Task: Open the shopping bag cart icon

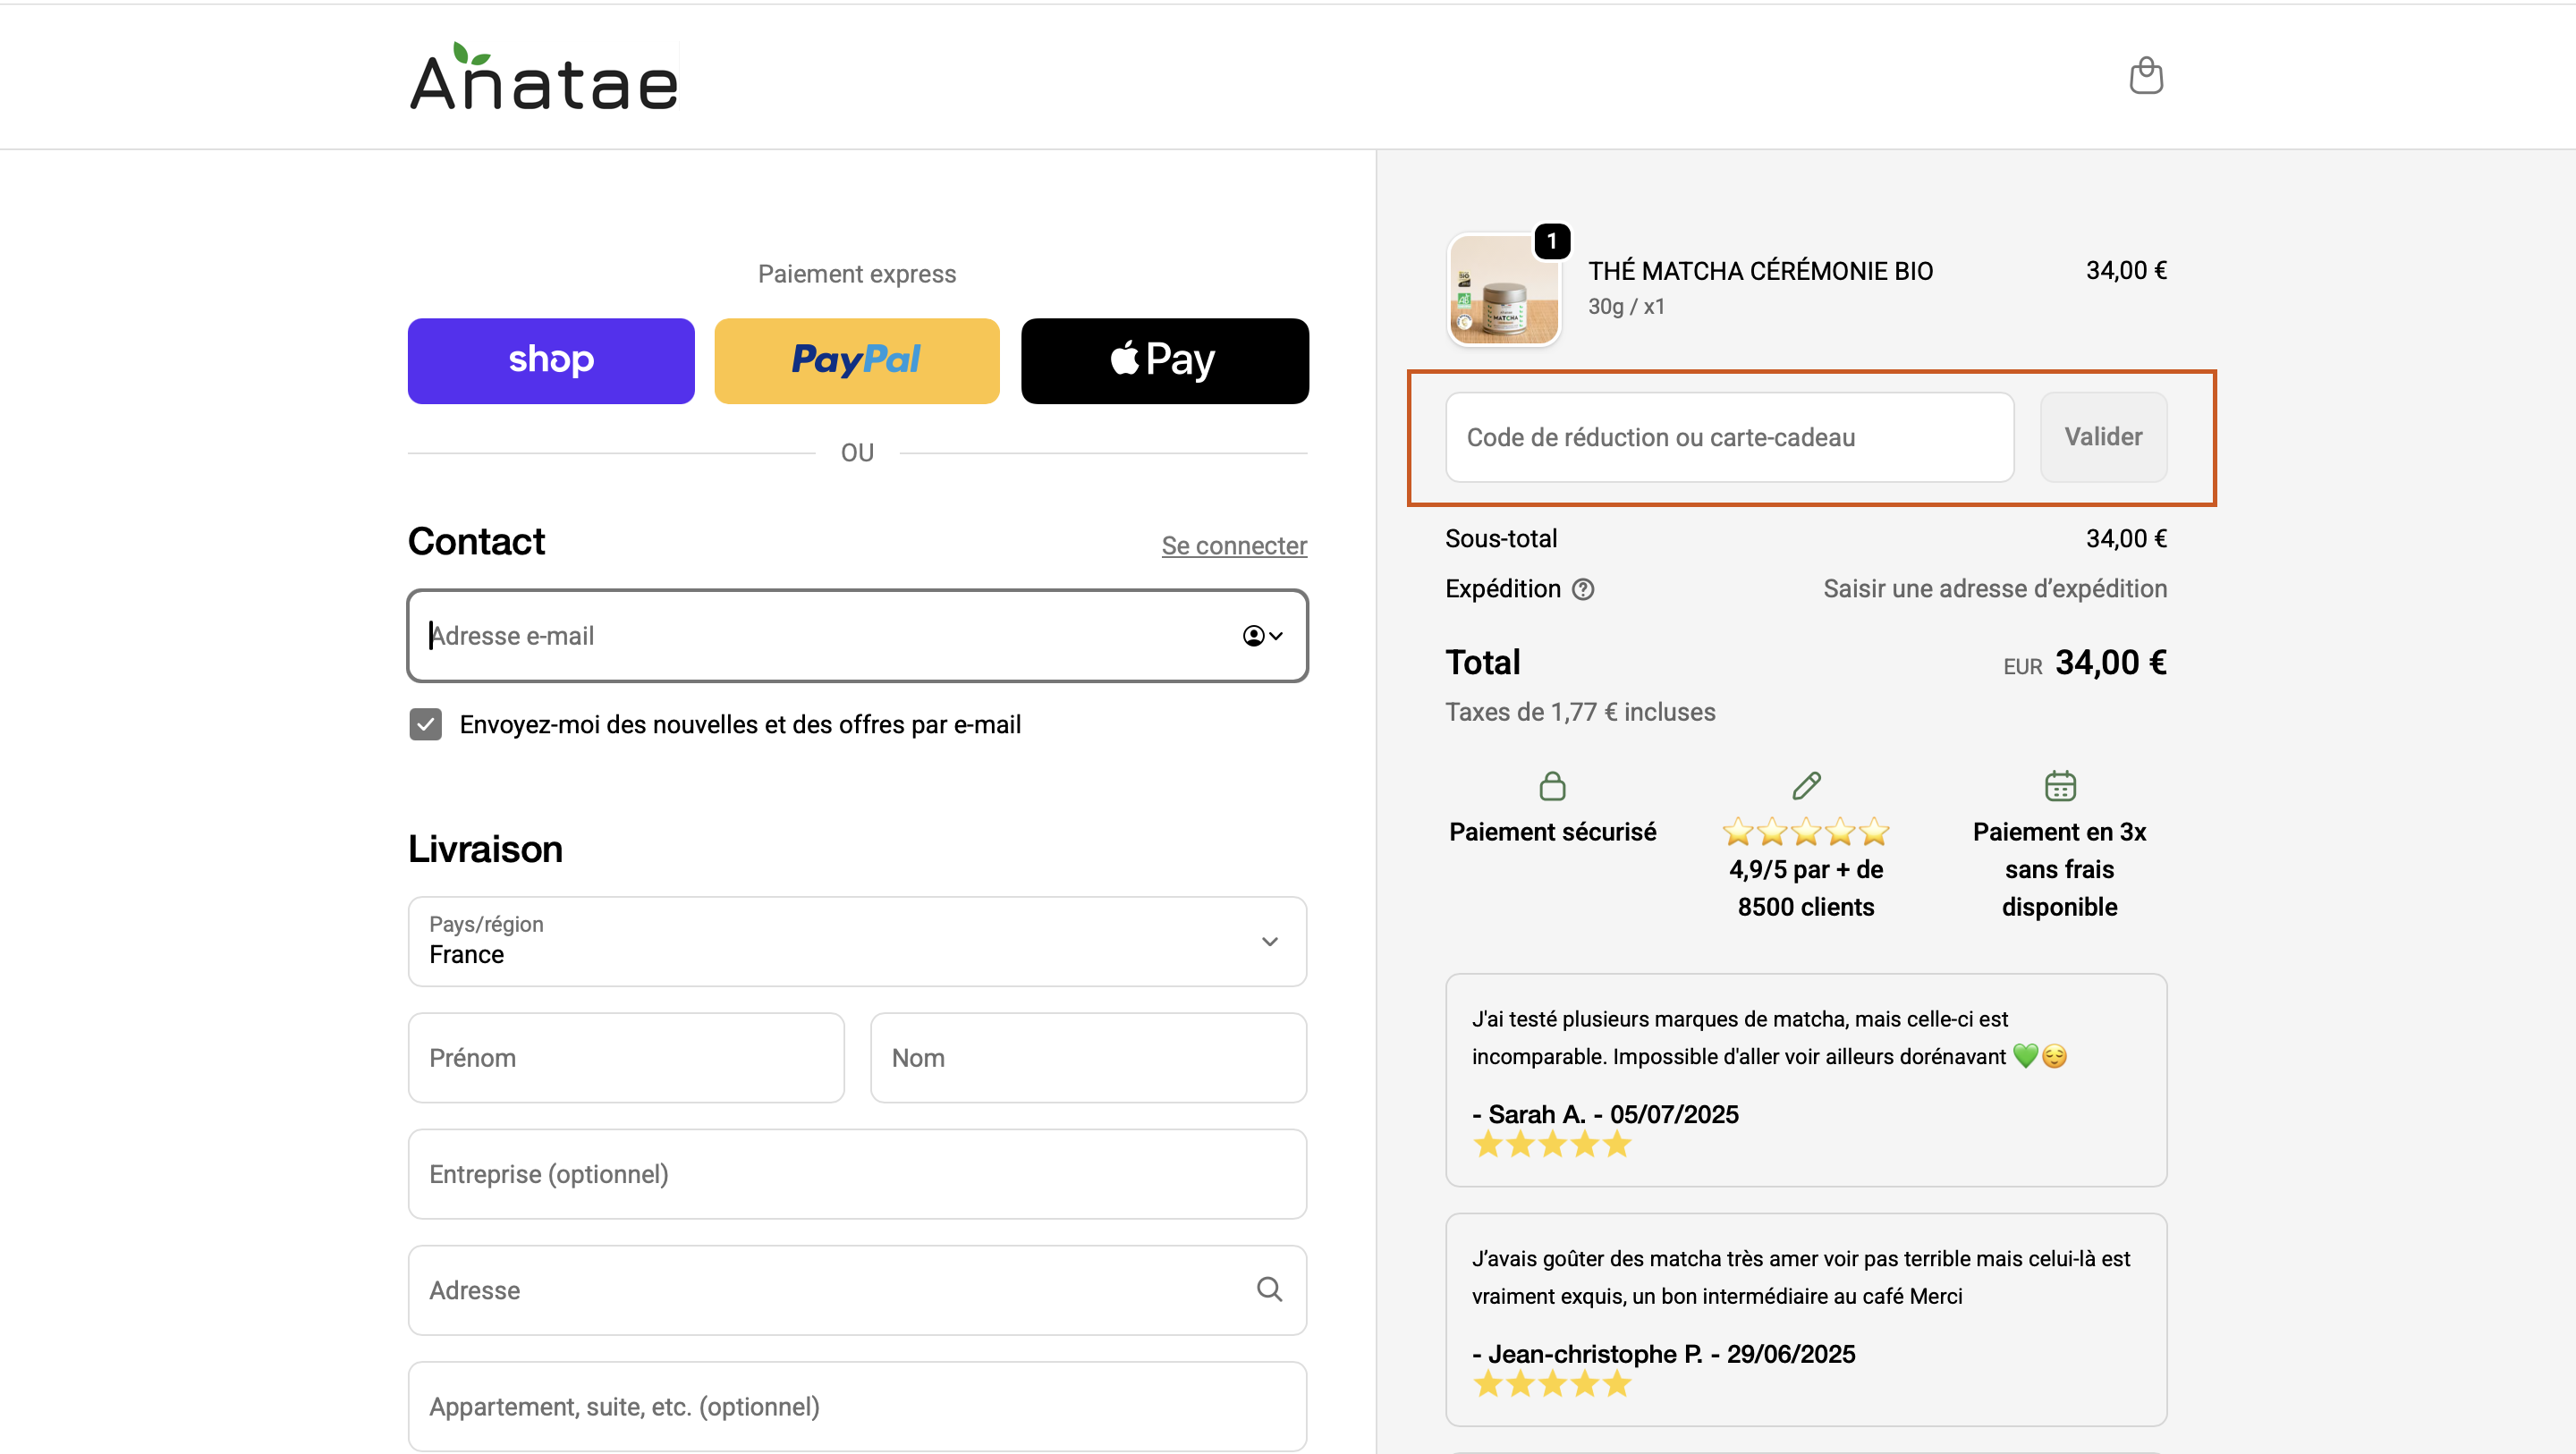Action: point(2146,76)
